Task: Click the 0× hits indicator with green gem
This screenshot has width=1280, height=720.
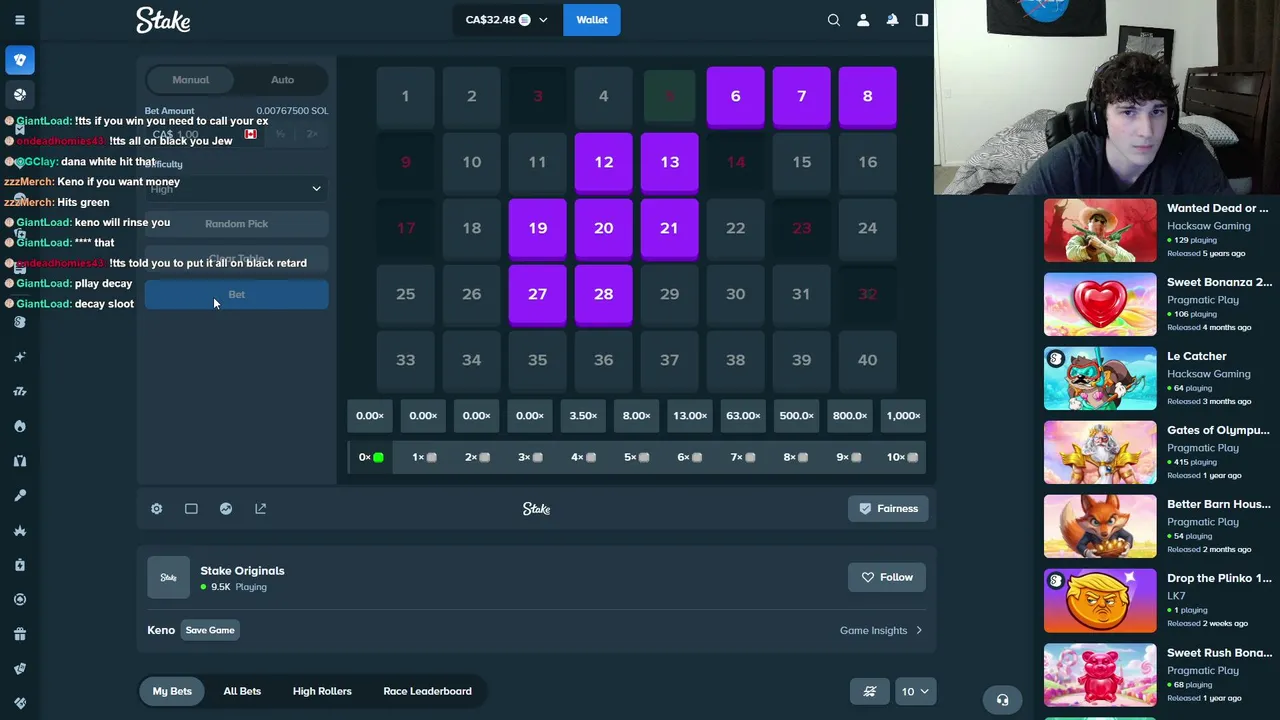Action: (x=370, y=457)
